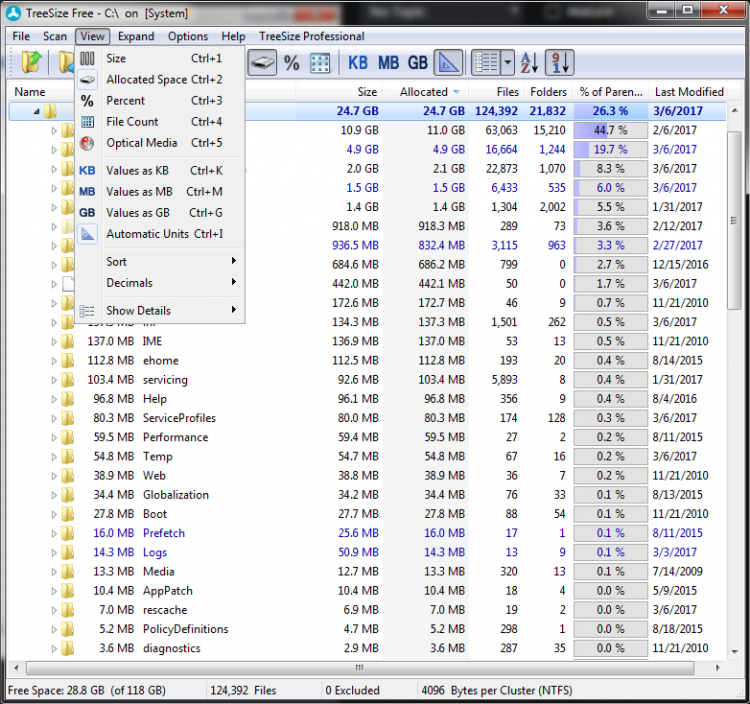The image size is (750, 704).
Task: Sort by name with the A-Z toolbar icon
Action: 530,63
